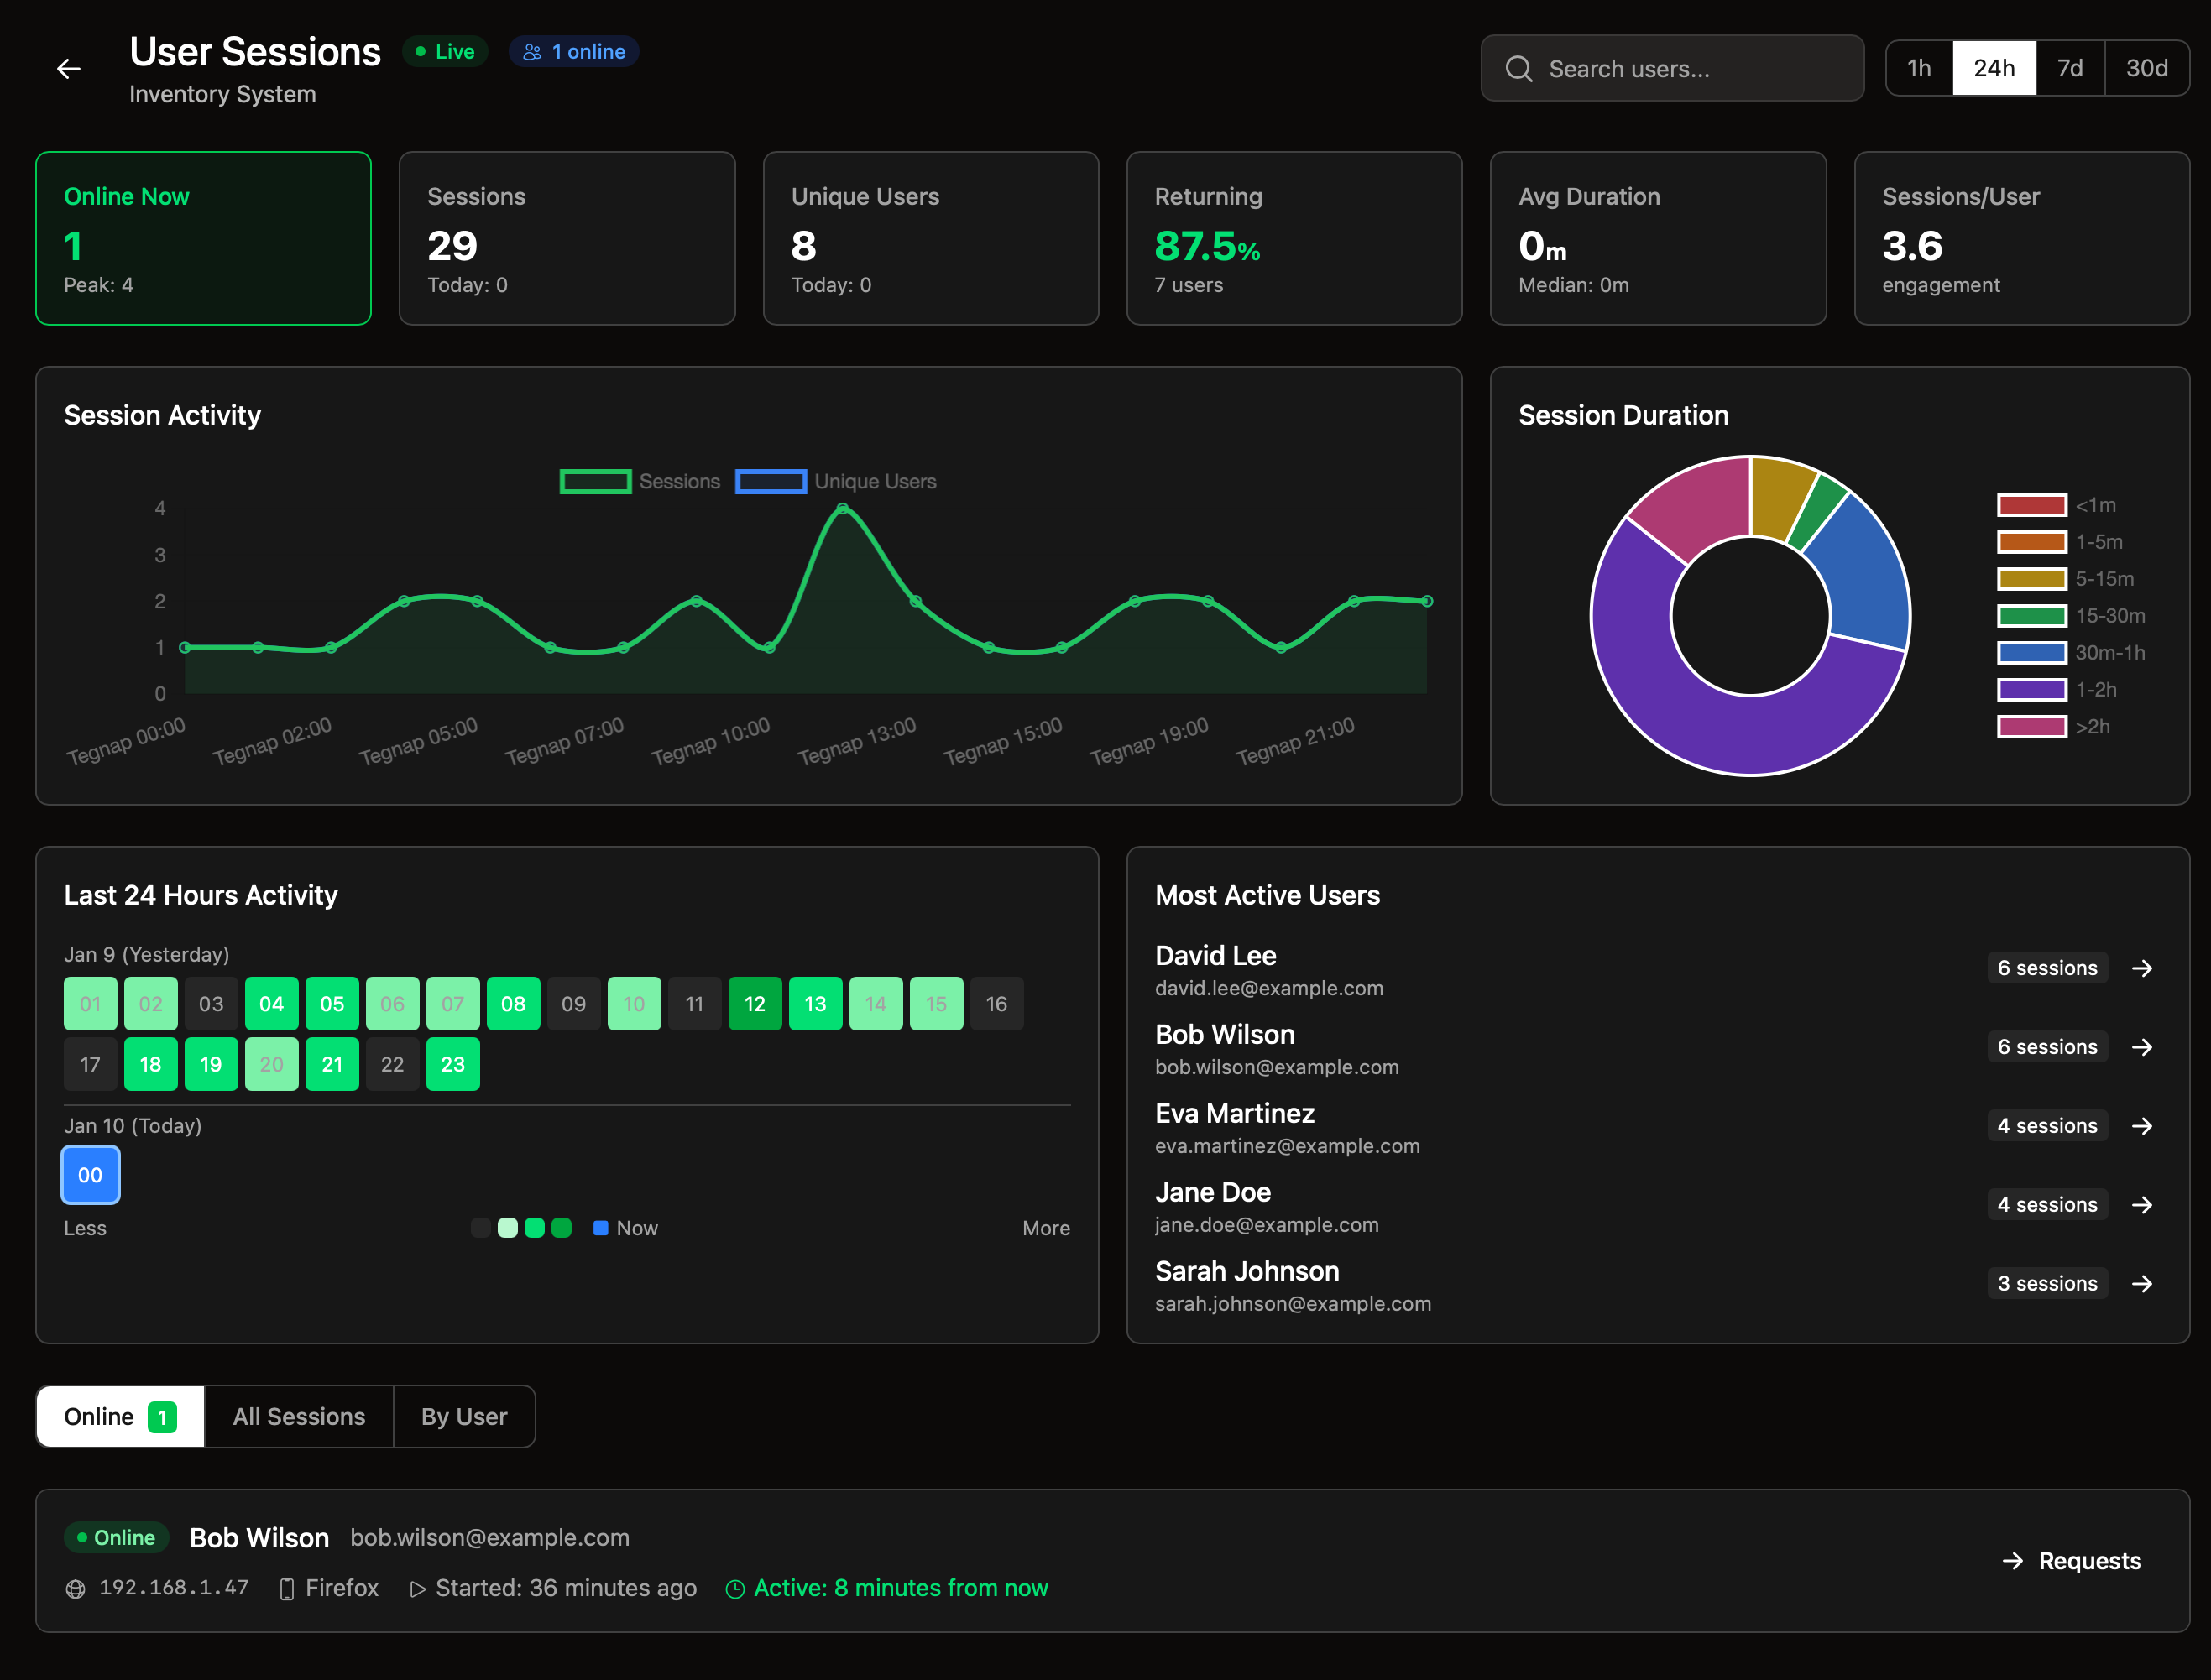Screen dimensions: 2211x1680
Task: Switch to All Sessions tab
Action: [x=298, y=1416]
